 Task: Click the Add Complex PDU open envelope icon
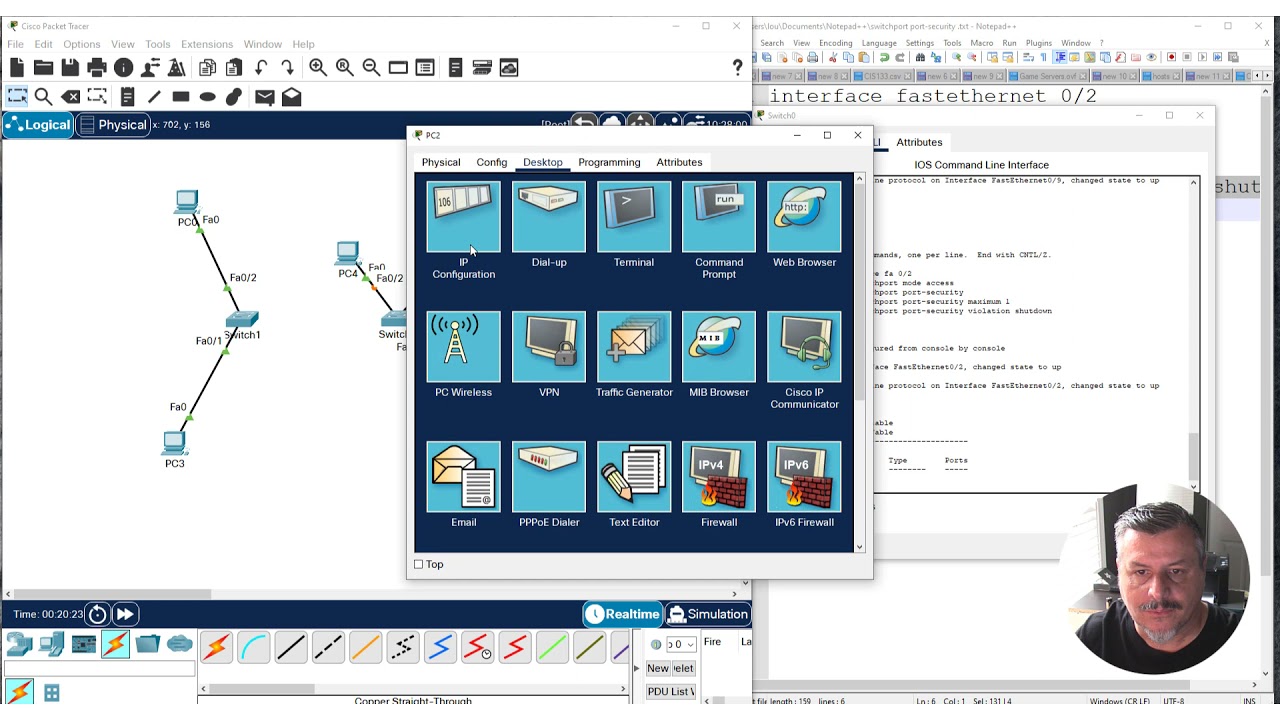pos(291,97)
